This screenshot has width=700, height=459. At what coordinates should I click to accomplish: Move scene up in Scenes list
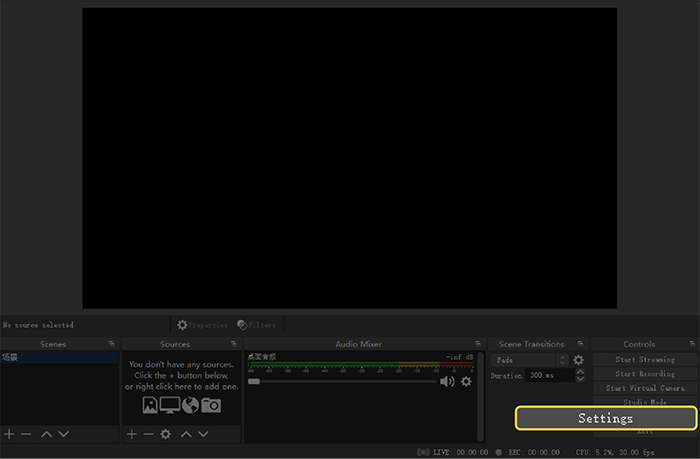pyautogui.click(x=46, y=434)
